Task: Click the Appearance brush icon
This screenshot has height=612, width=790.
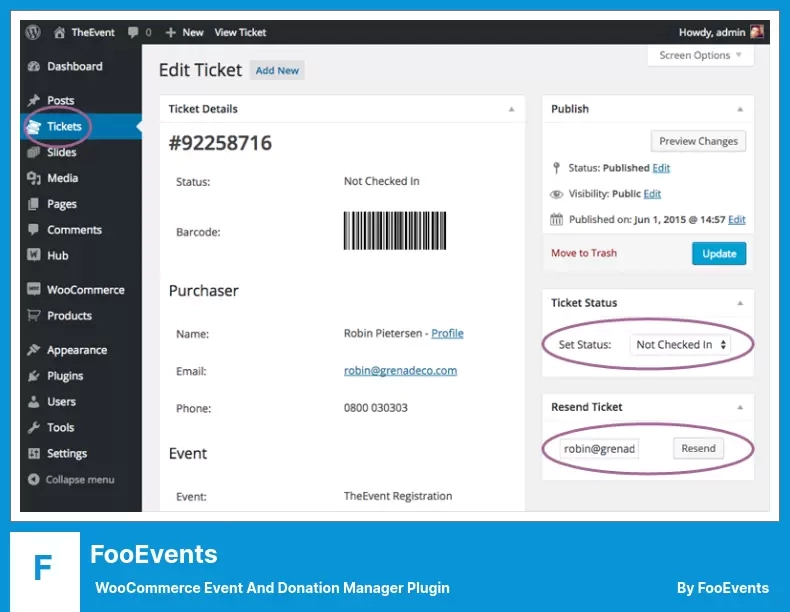Action: coord(34,350)
